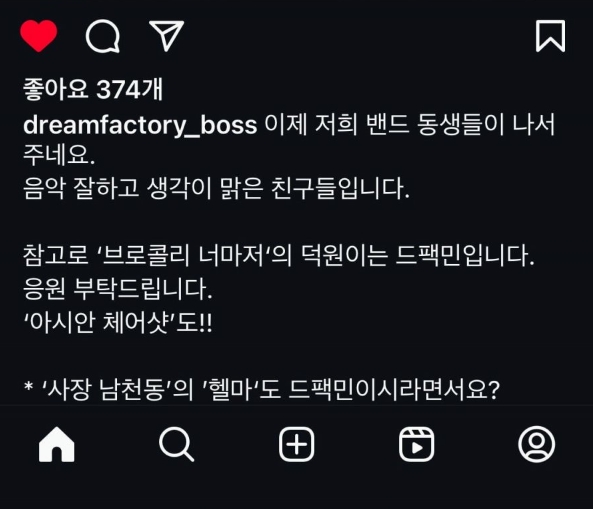This screenshot has width=593, height=509.
Task: Open the Search magnifier tab
Action: click(176, 444)
